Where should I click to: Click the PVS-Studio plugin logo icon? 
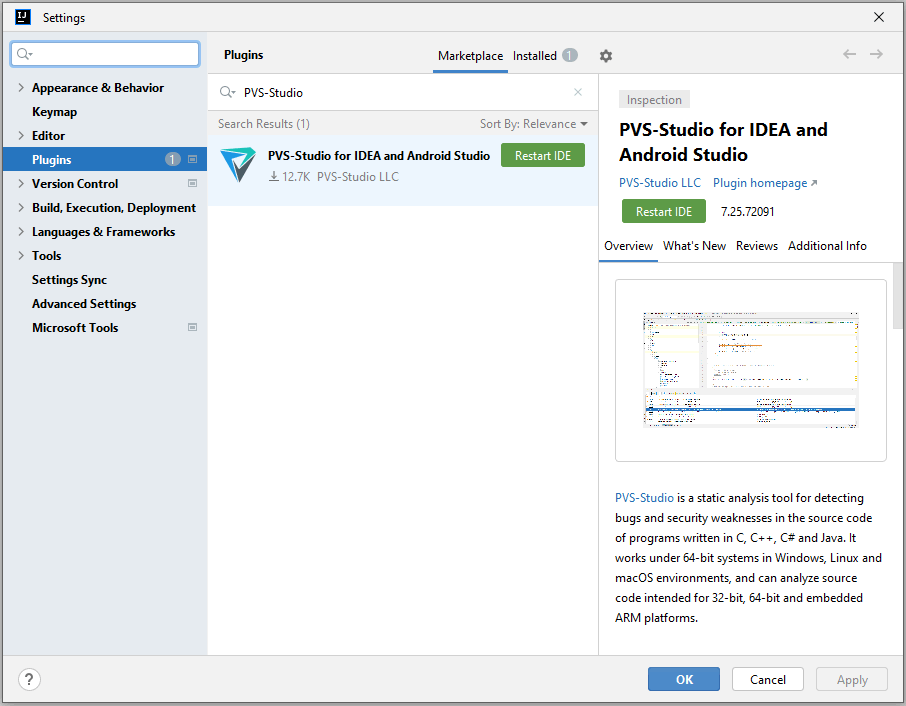tap(238, 165)
